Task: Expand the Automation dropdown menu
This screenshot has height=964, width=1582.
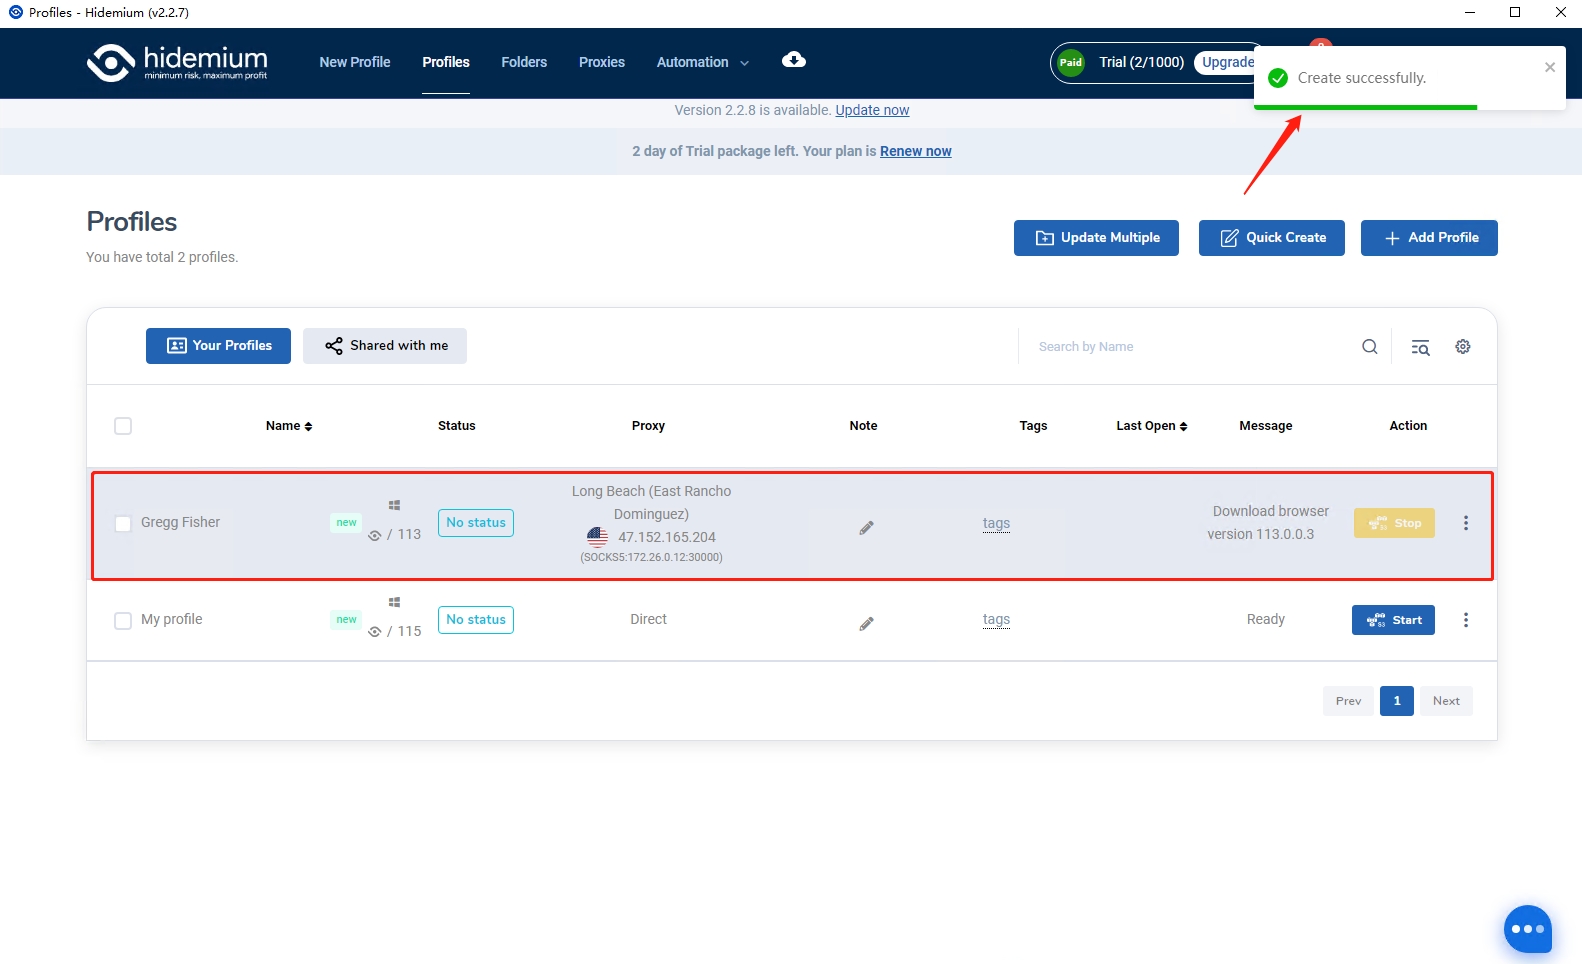Action: pos(702,62)
